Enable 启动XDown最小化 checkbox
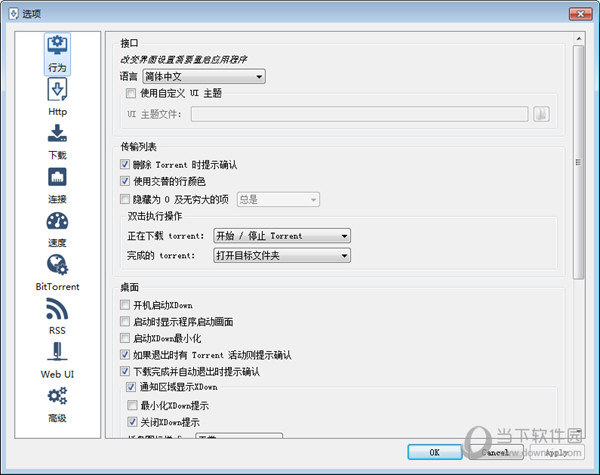600x475 pixels. 125,338
